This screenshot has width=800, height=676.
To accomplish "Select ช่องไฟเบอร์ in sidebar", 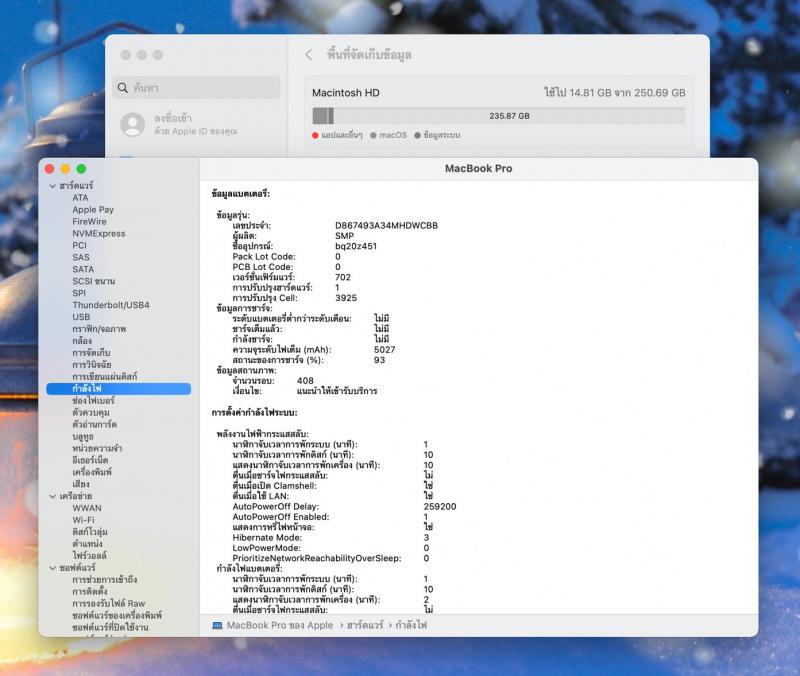I will pos(93,400).
